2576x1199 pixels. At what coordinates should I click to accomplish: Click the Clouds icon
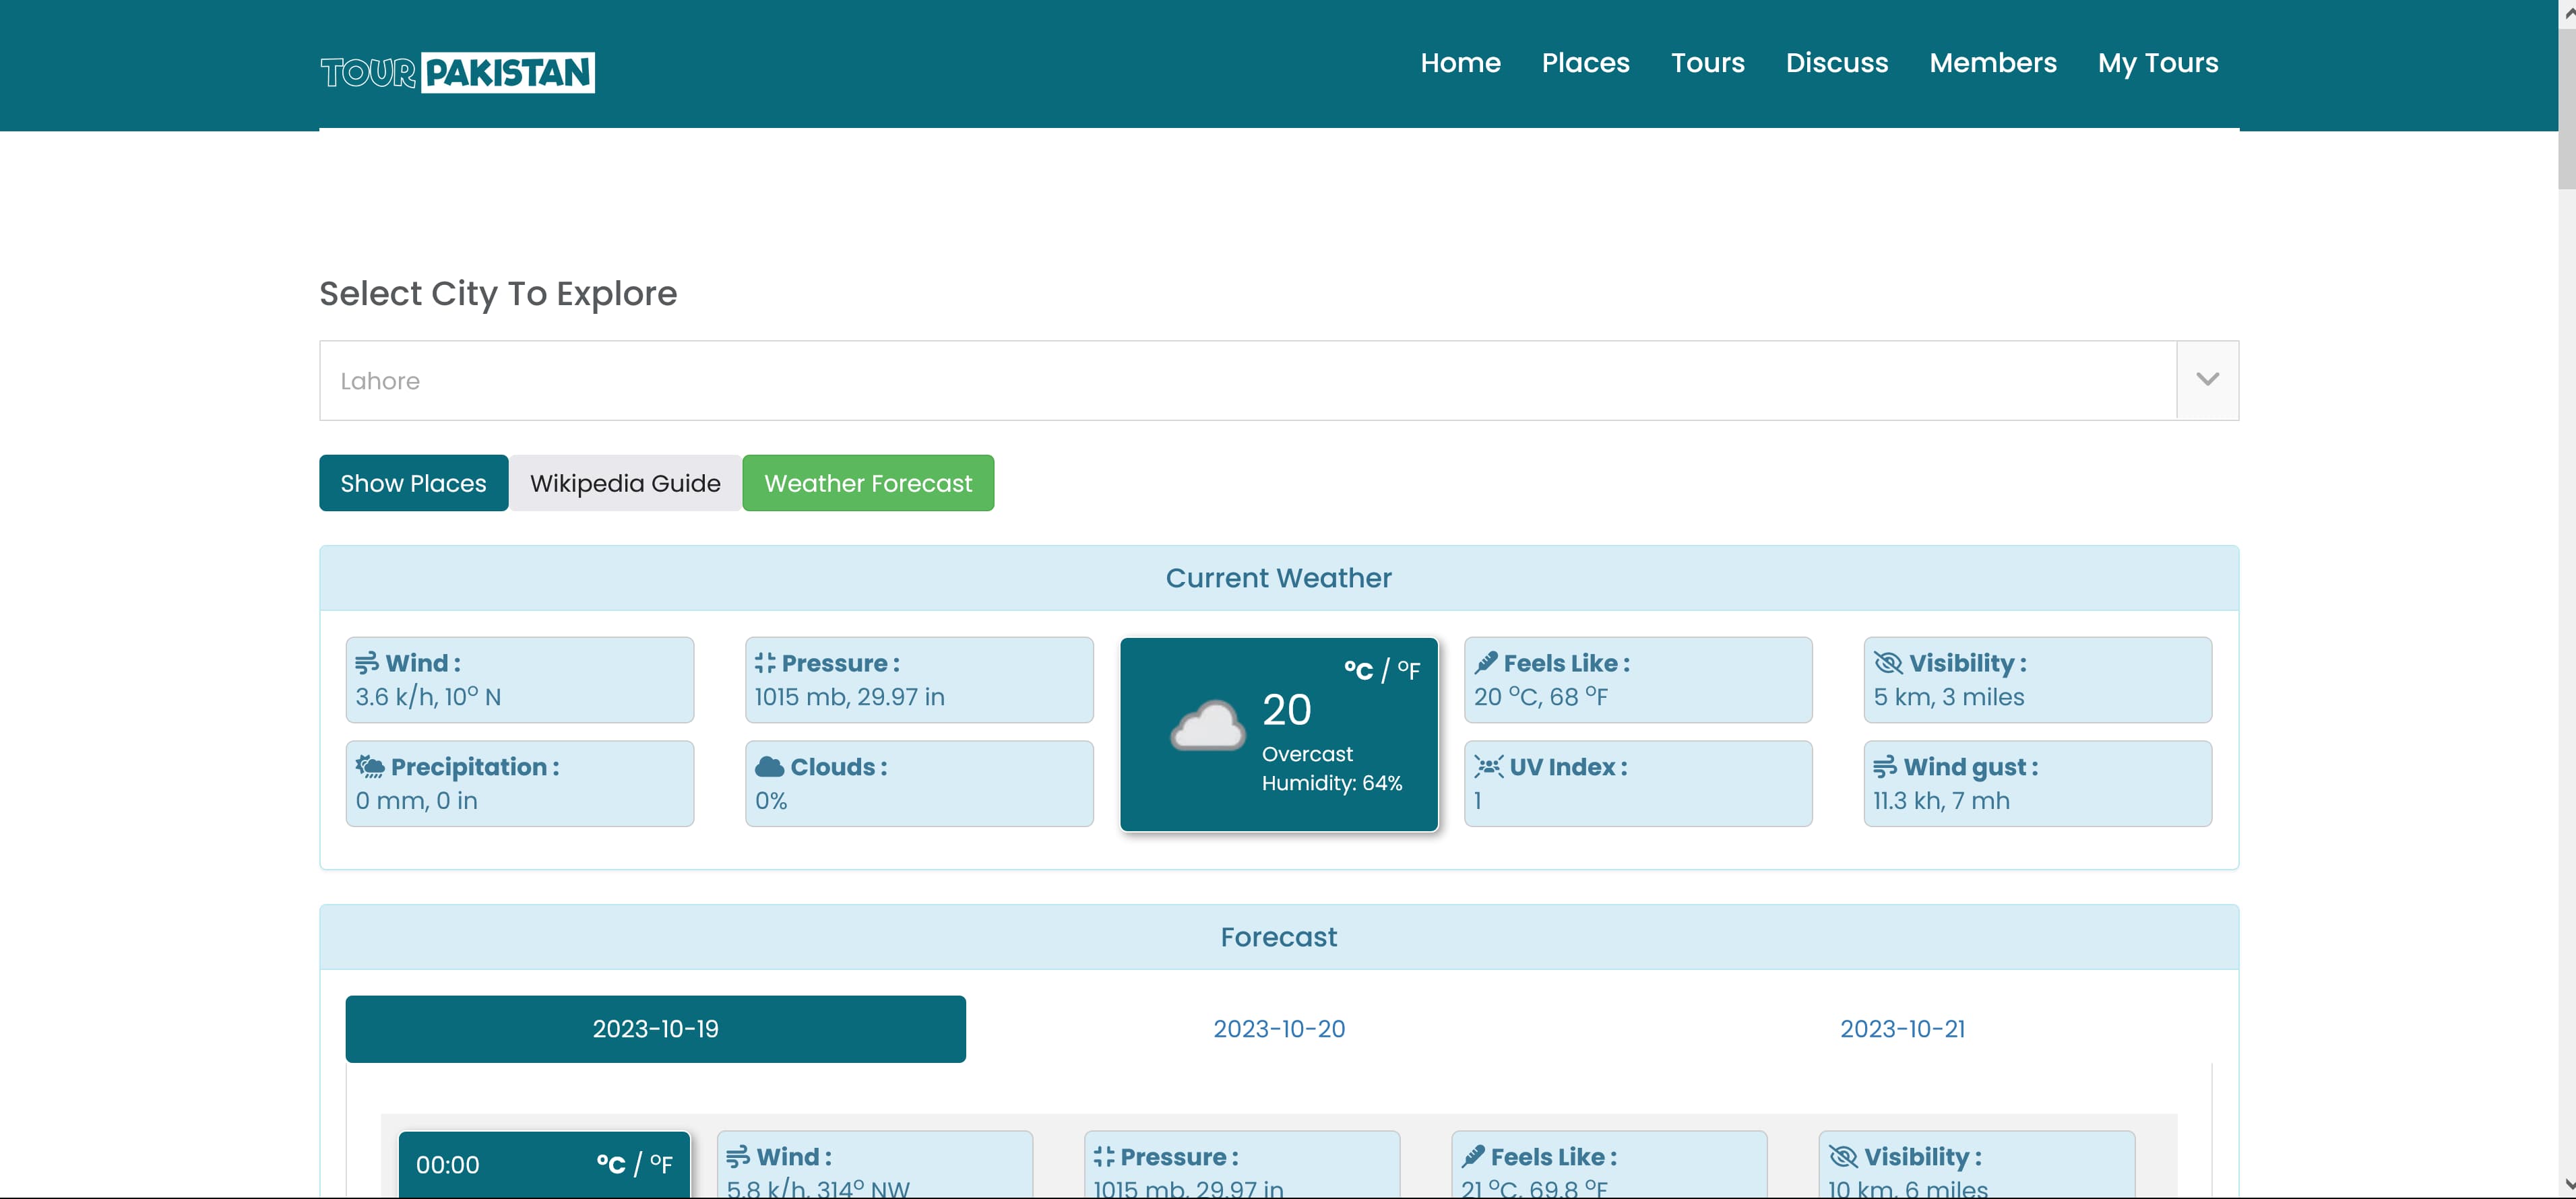(769, 767)
